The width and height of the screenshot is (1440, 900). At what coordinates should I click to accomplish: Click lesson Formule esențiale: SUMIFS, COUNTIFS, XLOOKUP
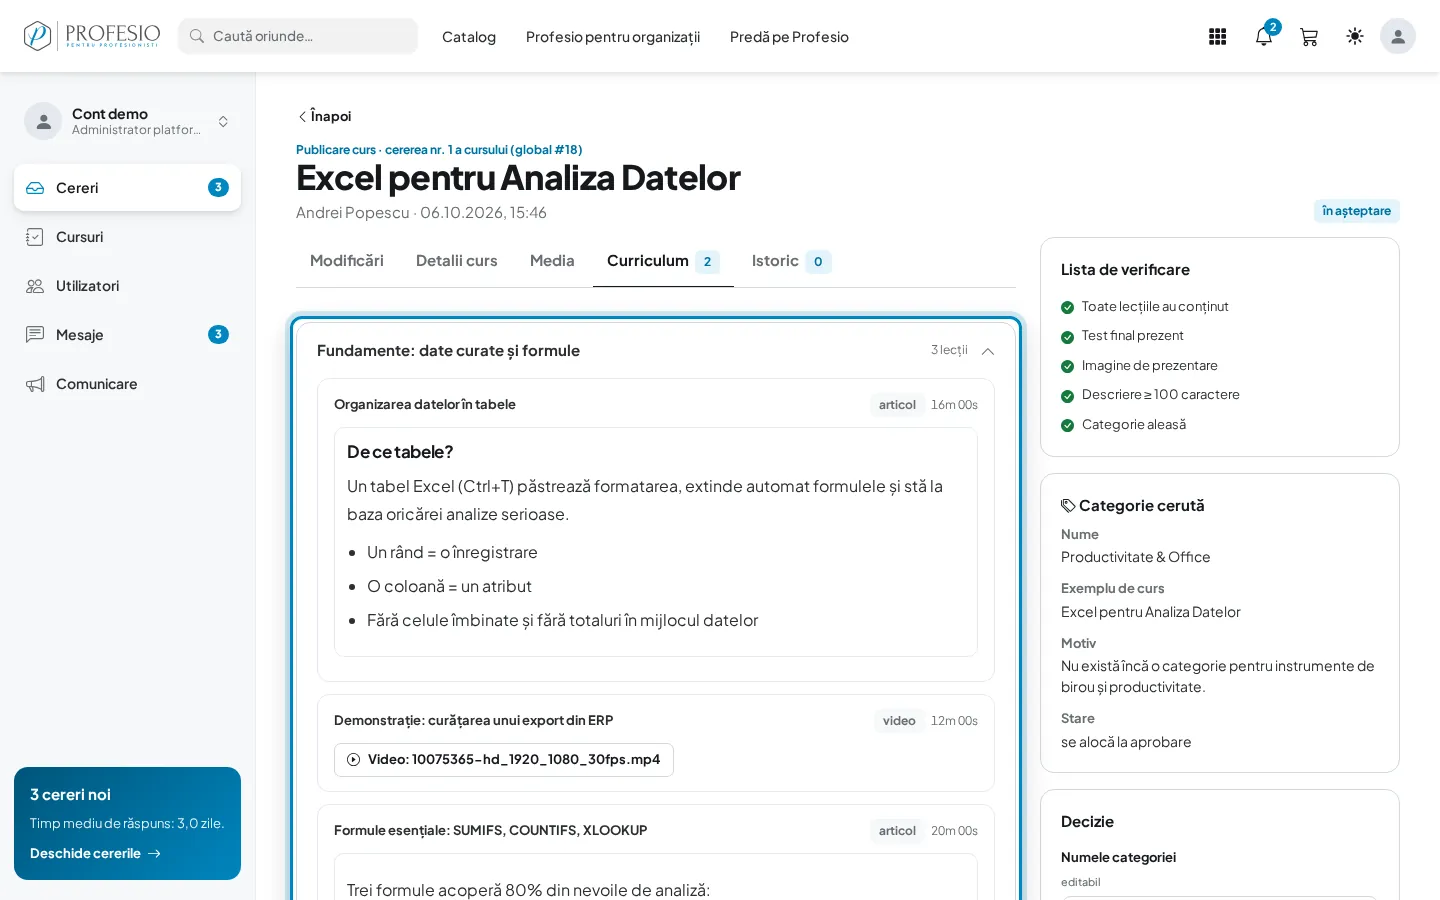(x=491, y=831)
